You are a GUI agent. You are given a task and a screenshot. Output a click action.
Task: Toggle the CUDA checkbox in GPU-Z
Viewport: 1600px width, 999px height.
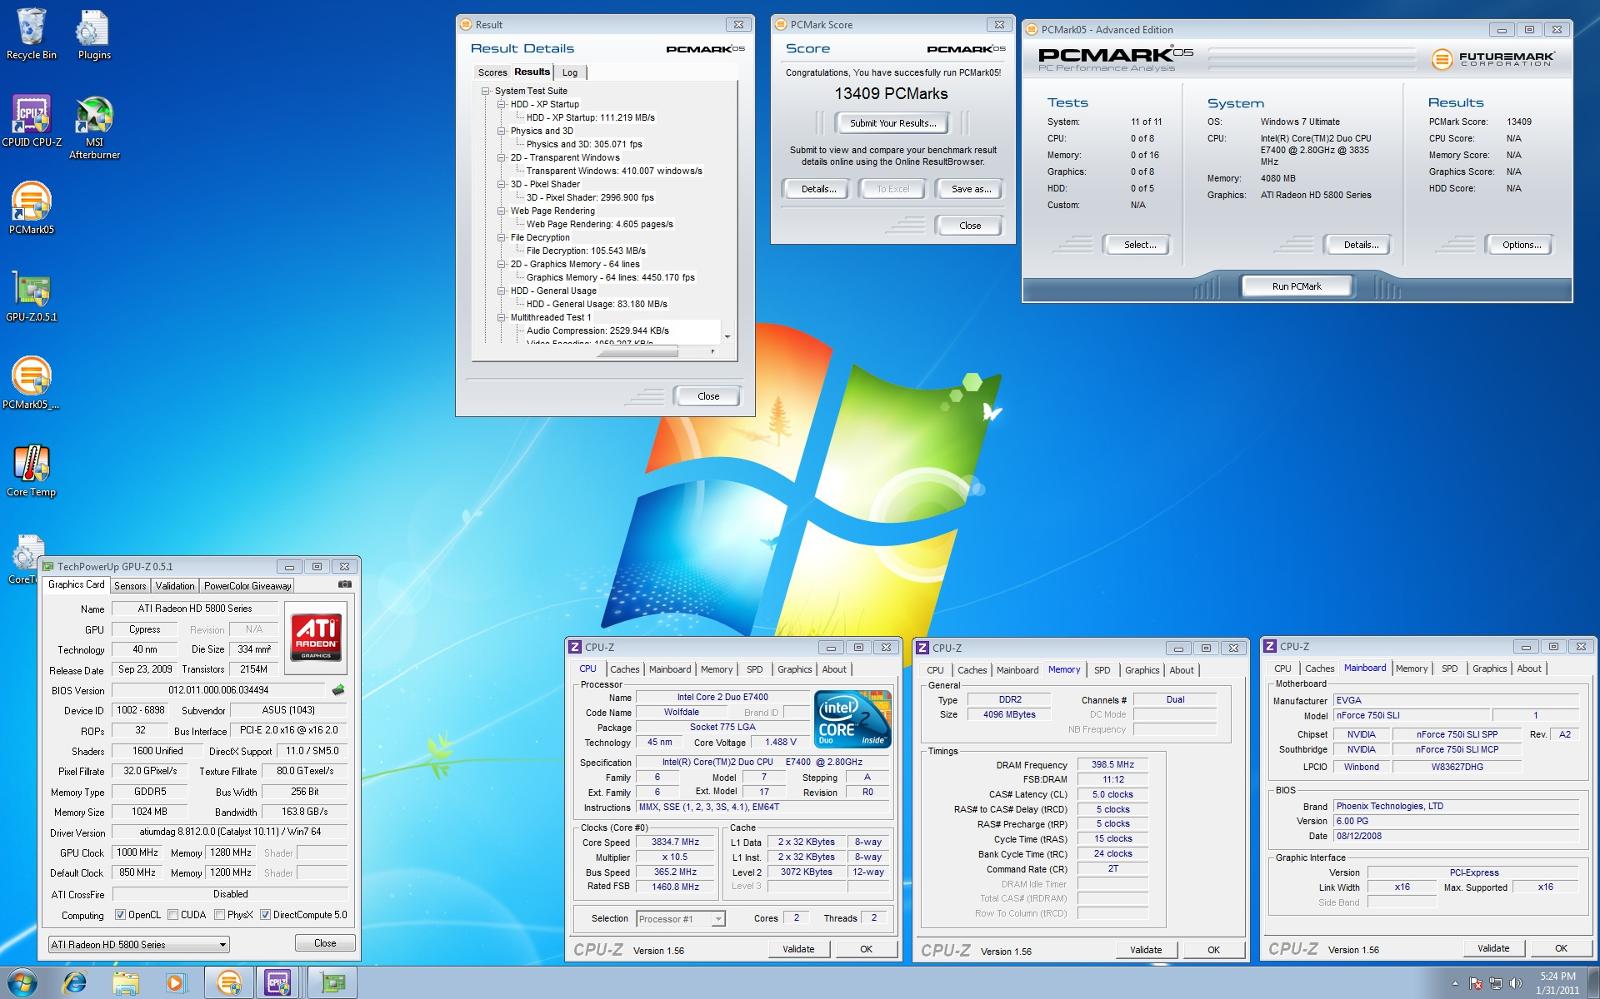173,915
